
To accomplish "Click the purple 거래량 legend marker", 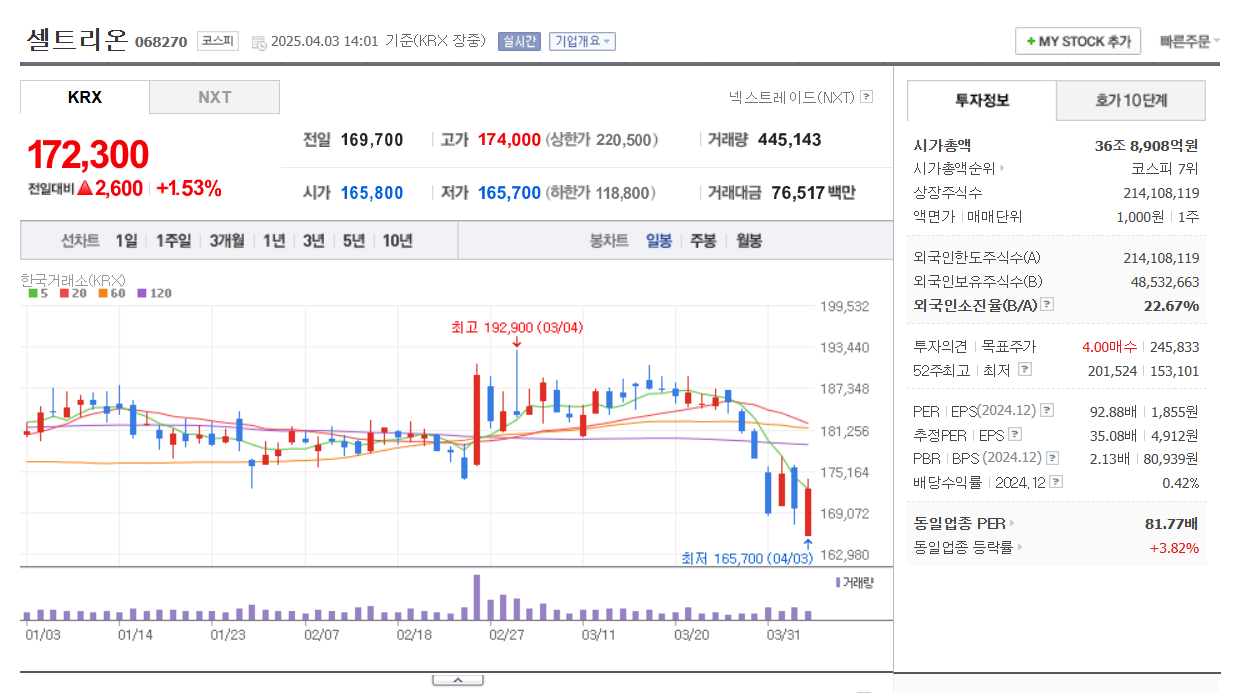I will click(838, 582).
